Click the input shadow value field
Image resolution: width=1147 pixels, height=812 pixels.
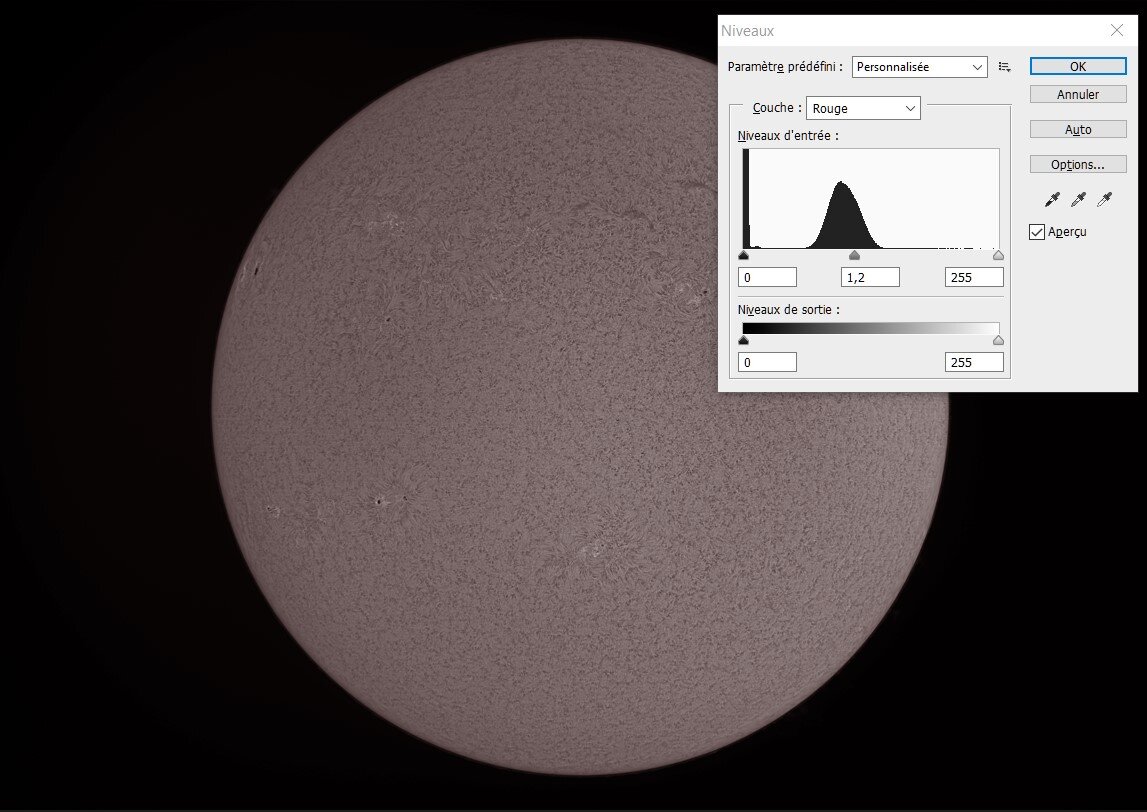click(767, 277)
